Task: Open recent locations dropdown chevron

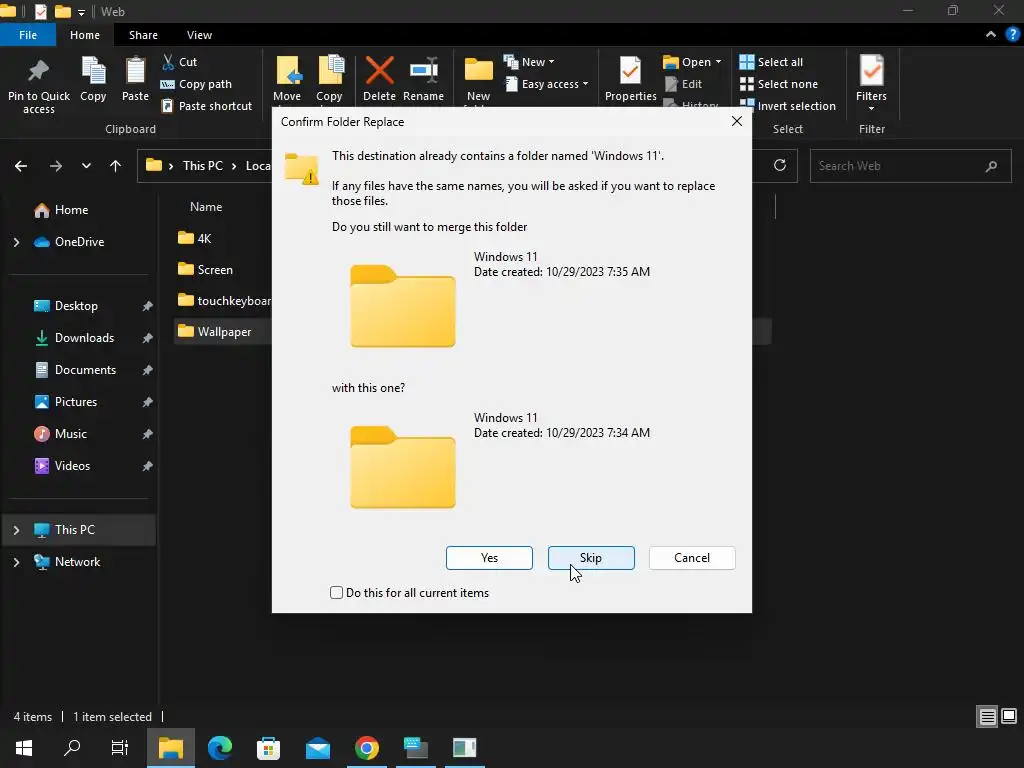Action: pyautogui.click(x=86, y=166)
